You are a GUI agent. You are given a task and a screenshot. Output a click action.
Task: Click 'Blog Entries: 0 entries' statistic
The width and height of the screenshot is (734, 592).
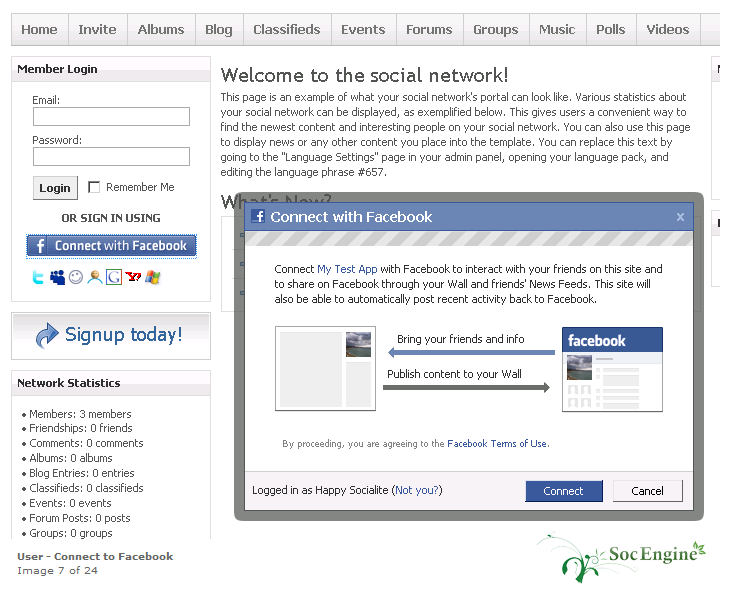click(x=81, y=473)
